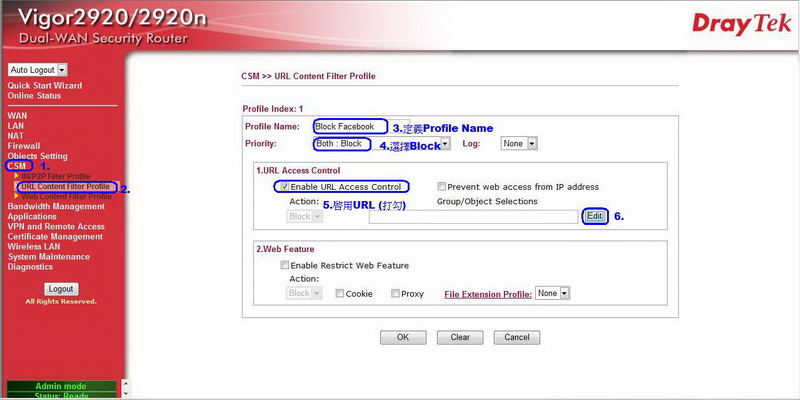Check Enable Restrict Web Feature
Screen dimensions: 800x400
284,265
